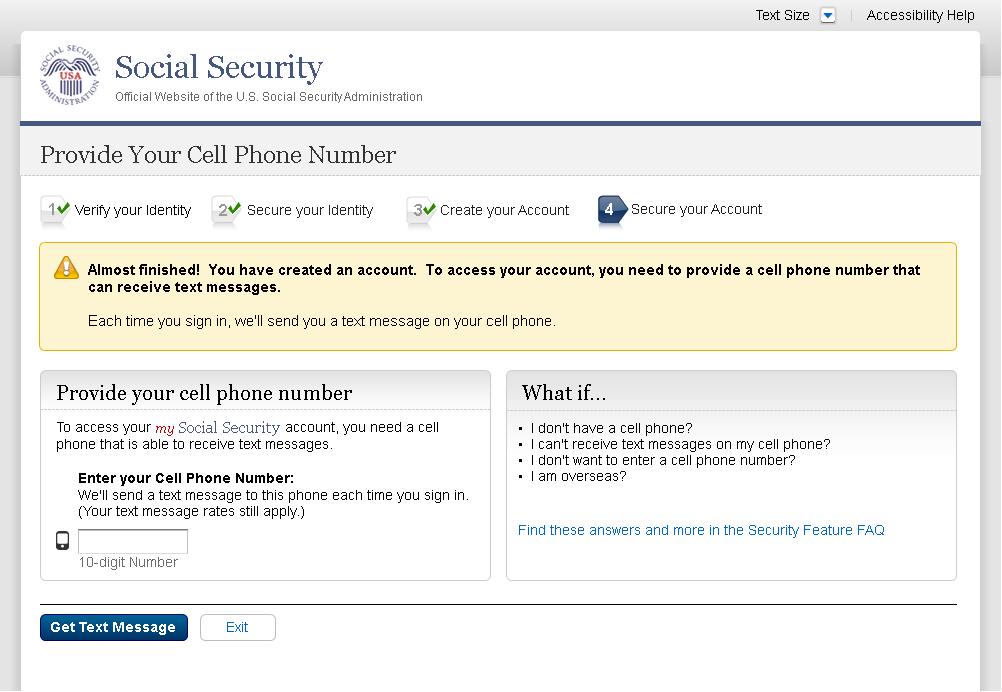Focus the 10-digit cell phone number field
Image resolution: width=1002 pixels, height=692 pixels.
point(133,541)
